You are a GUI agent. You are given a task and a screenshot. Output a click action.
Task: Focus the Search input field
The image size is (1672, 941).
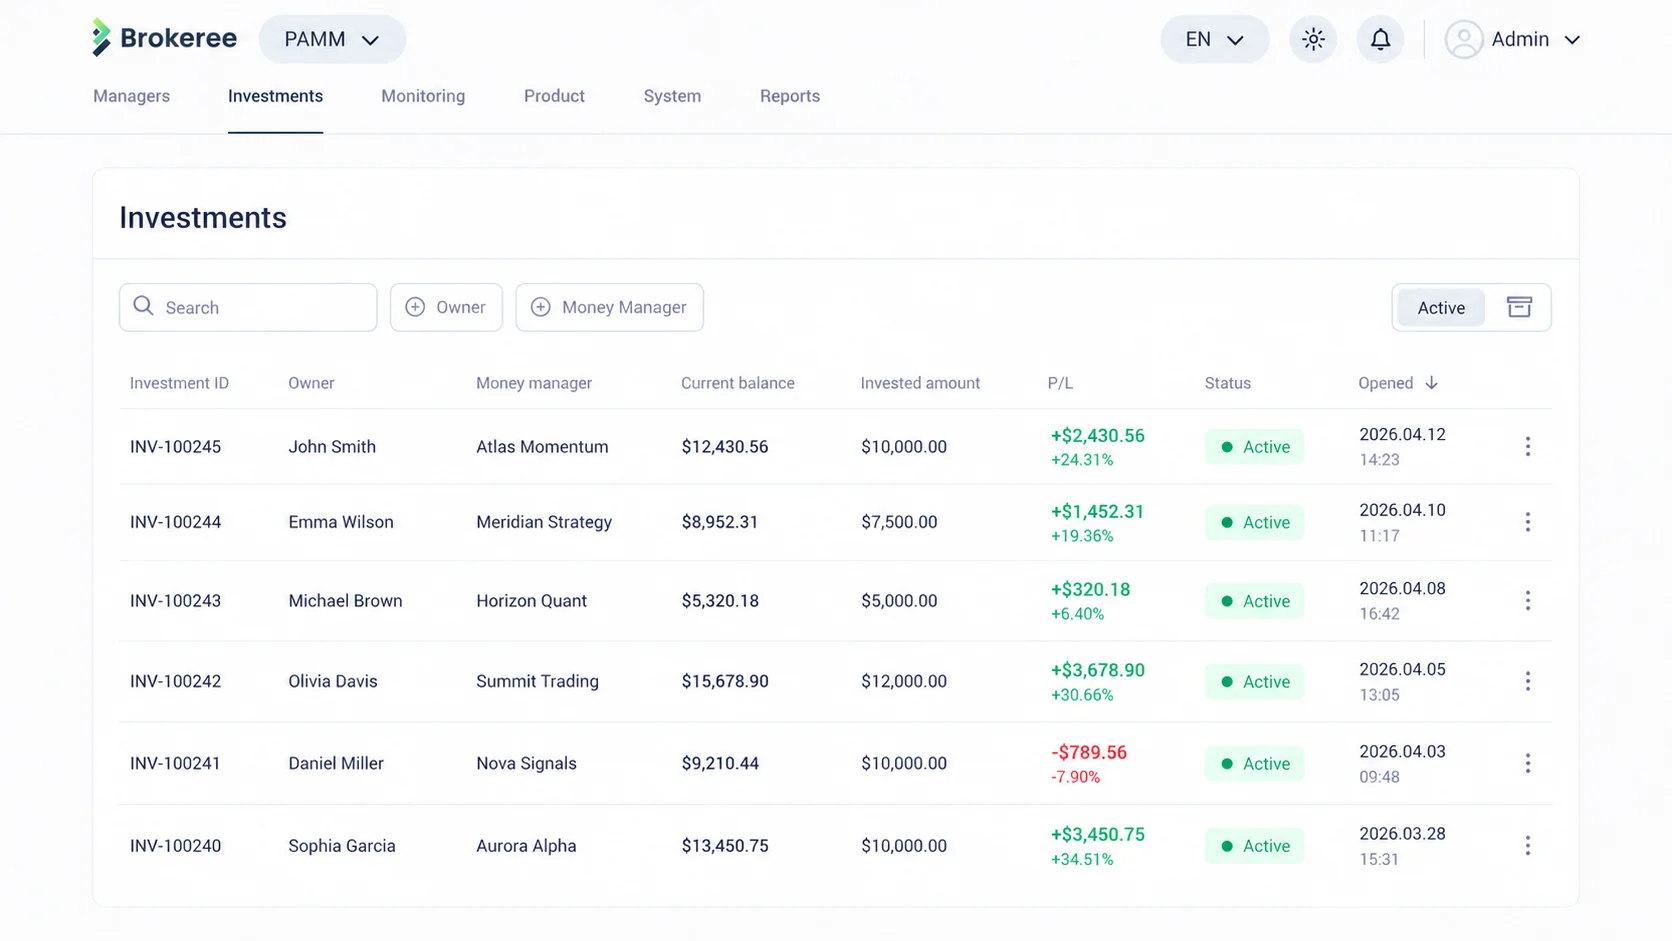pos(248,307)
